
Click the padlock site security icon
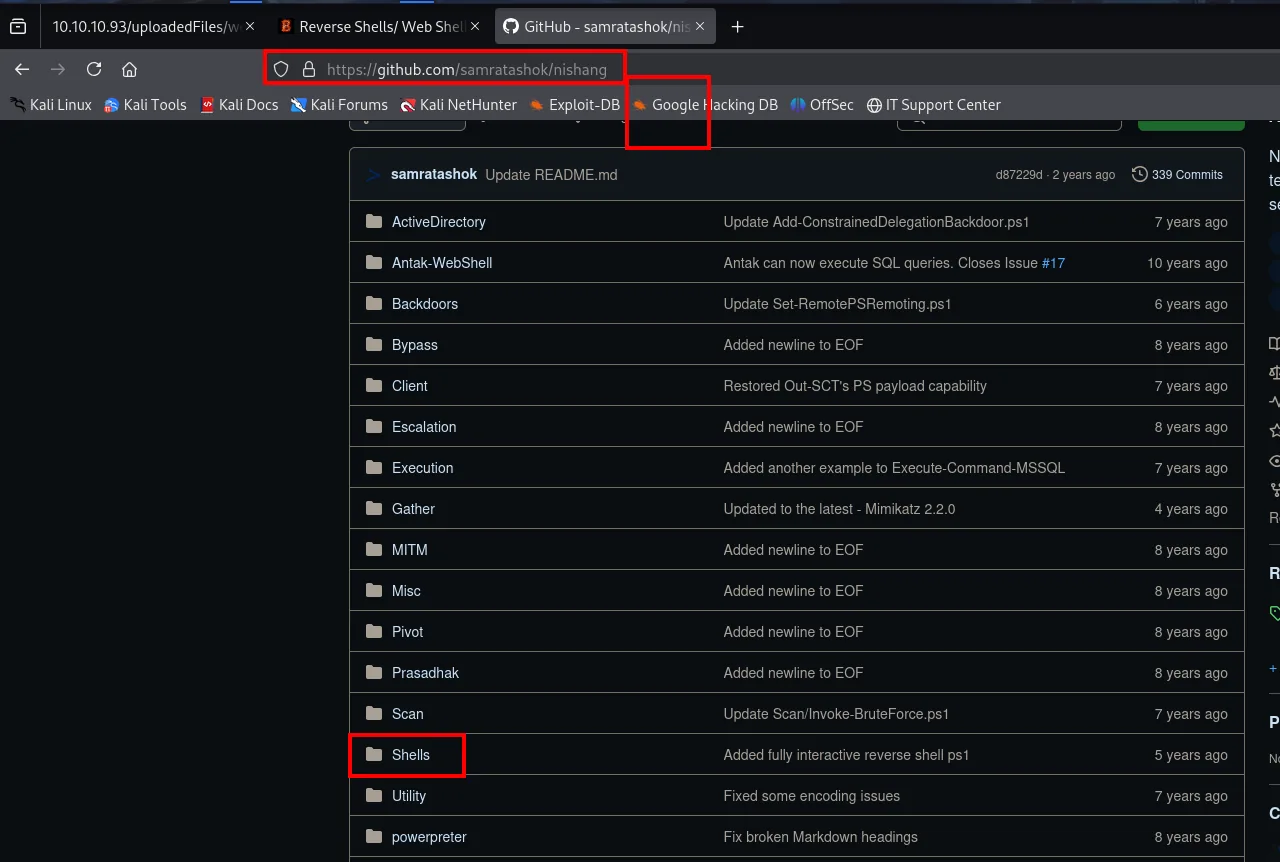[x=309, y=69]
